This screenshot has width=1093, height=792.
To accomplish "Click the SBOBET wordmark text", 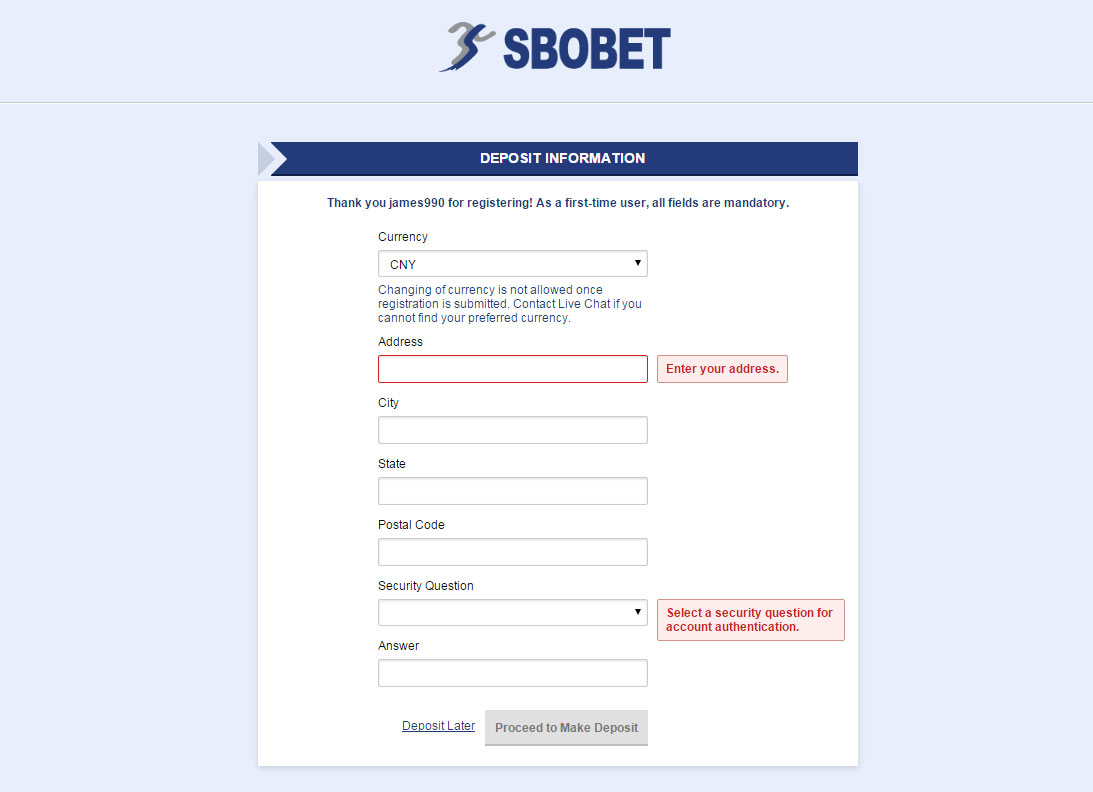I will [586, 48].
